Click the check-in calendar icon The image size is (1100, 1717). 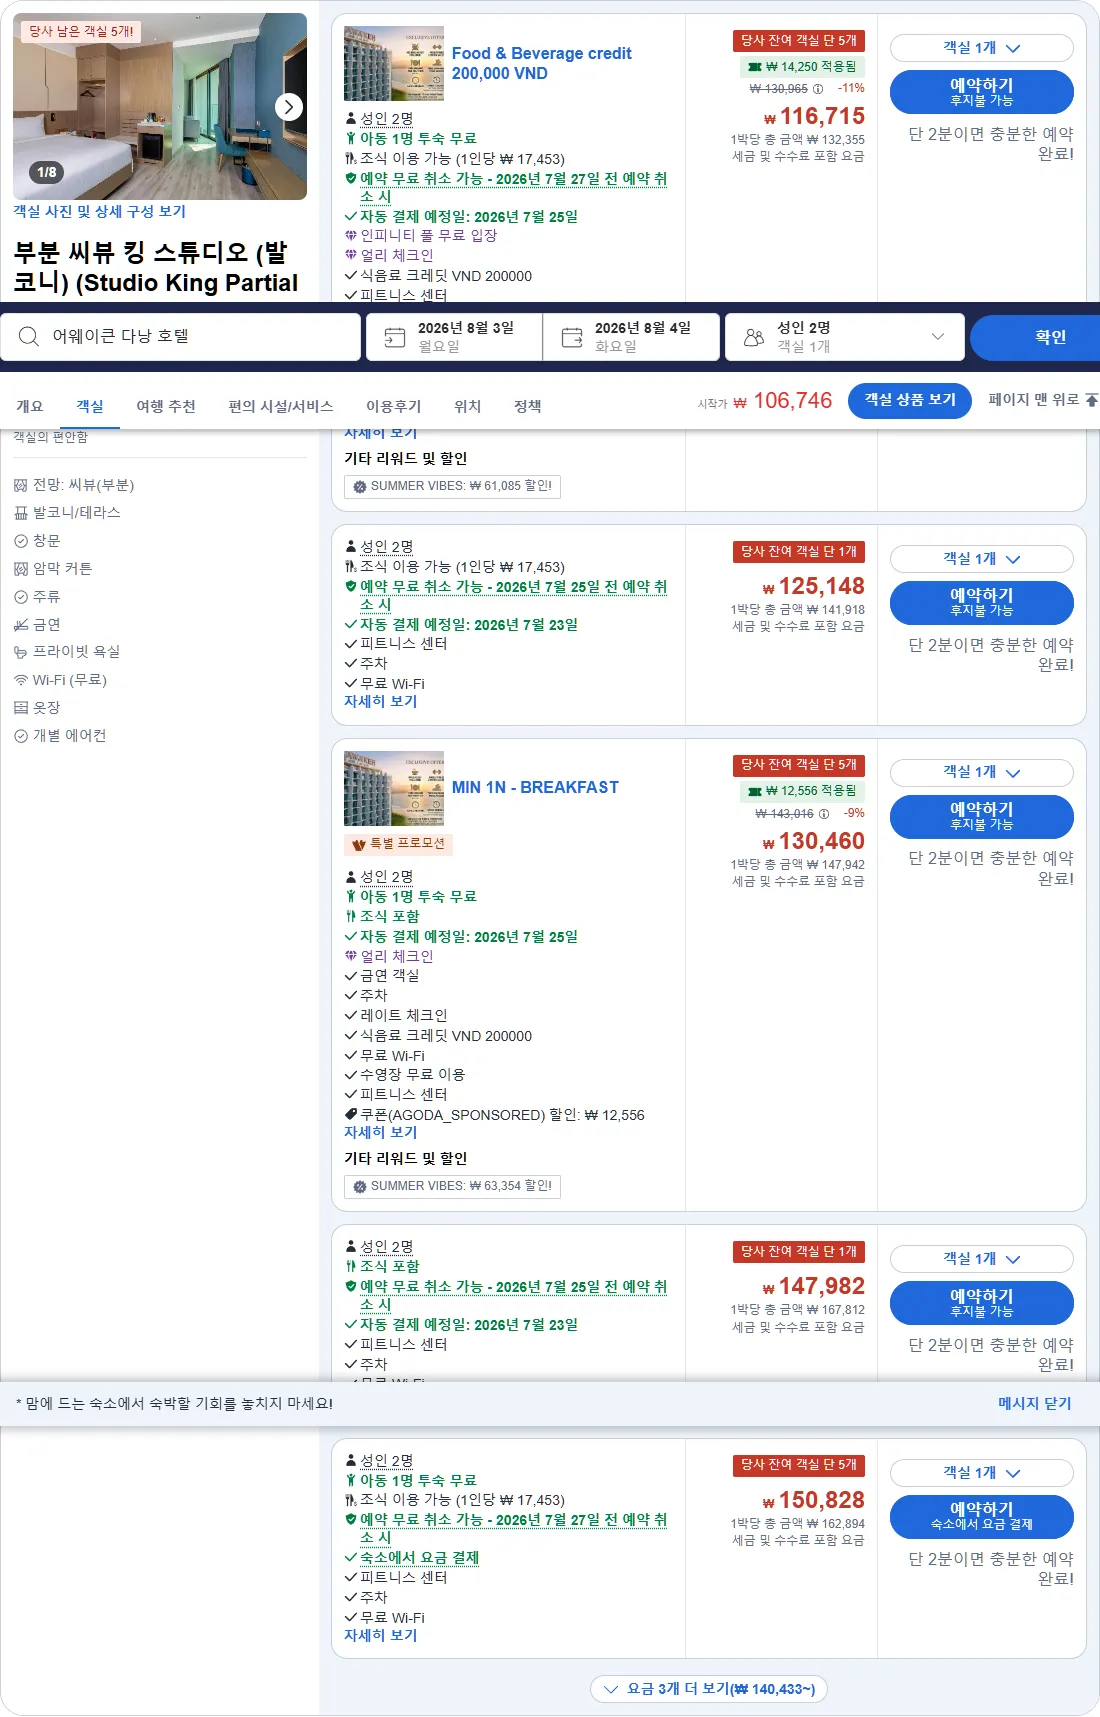coord(395,337)
